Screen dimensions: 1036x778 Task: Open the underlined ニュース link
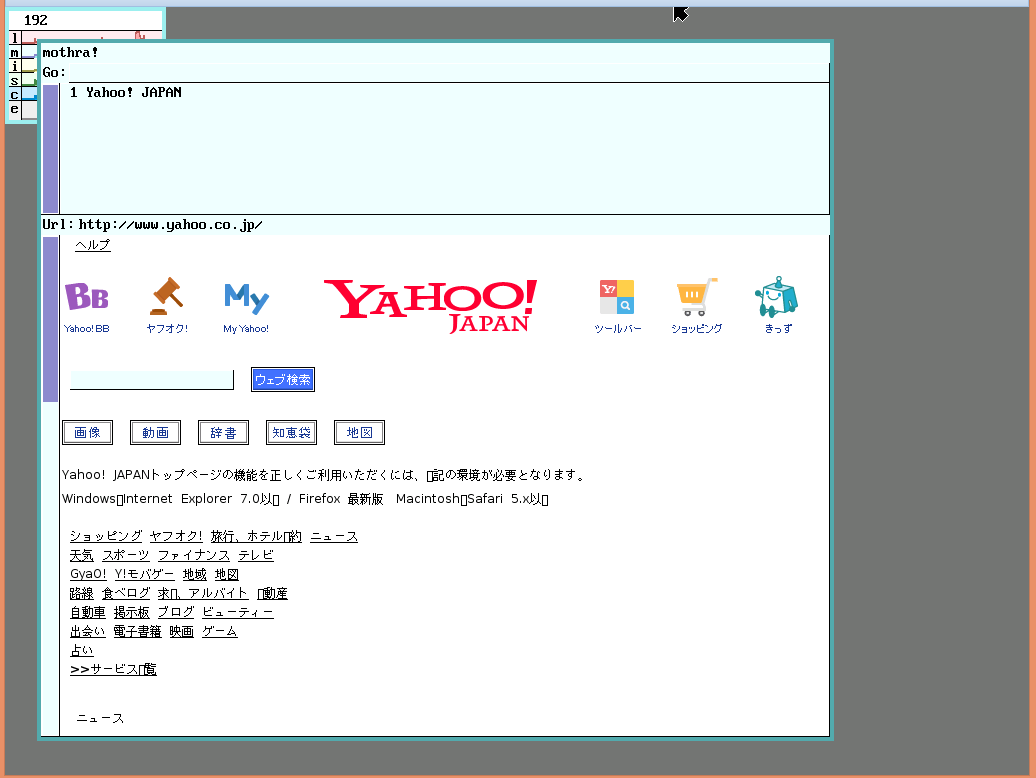click(334, 536)
